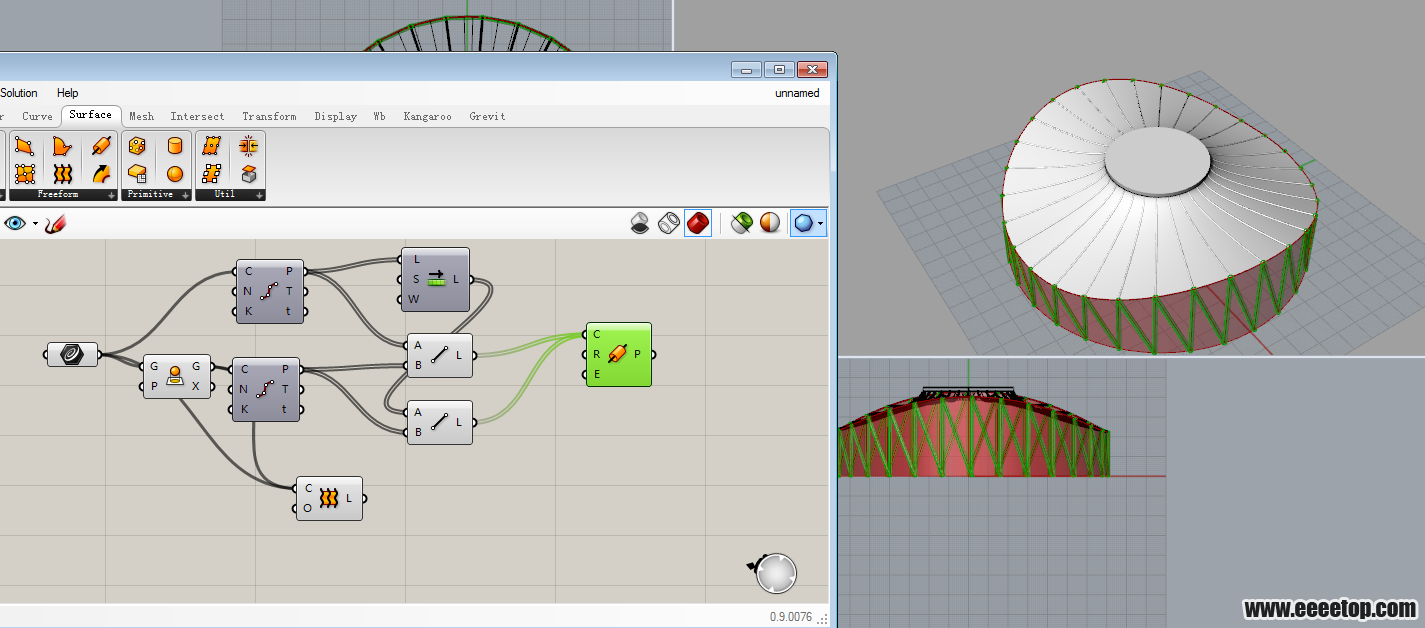Open the Help menu
The image size is (1425, 628).
tap(67, 93)
